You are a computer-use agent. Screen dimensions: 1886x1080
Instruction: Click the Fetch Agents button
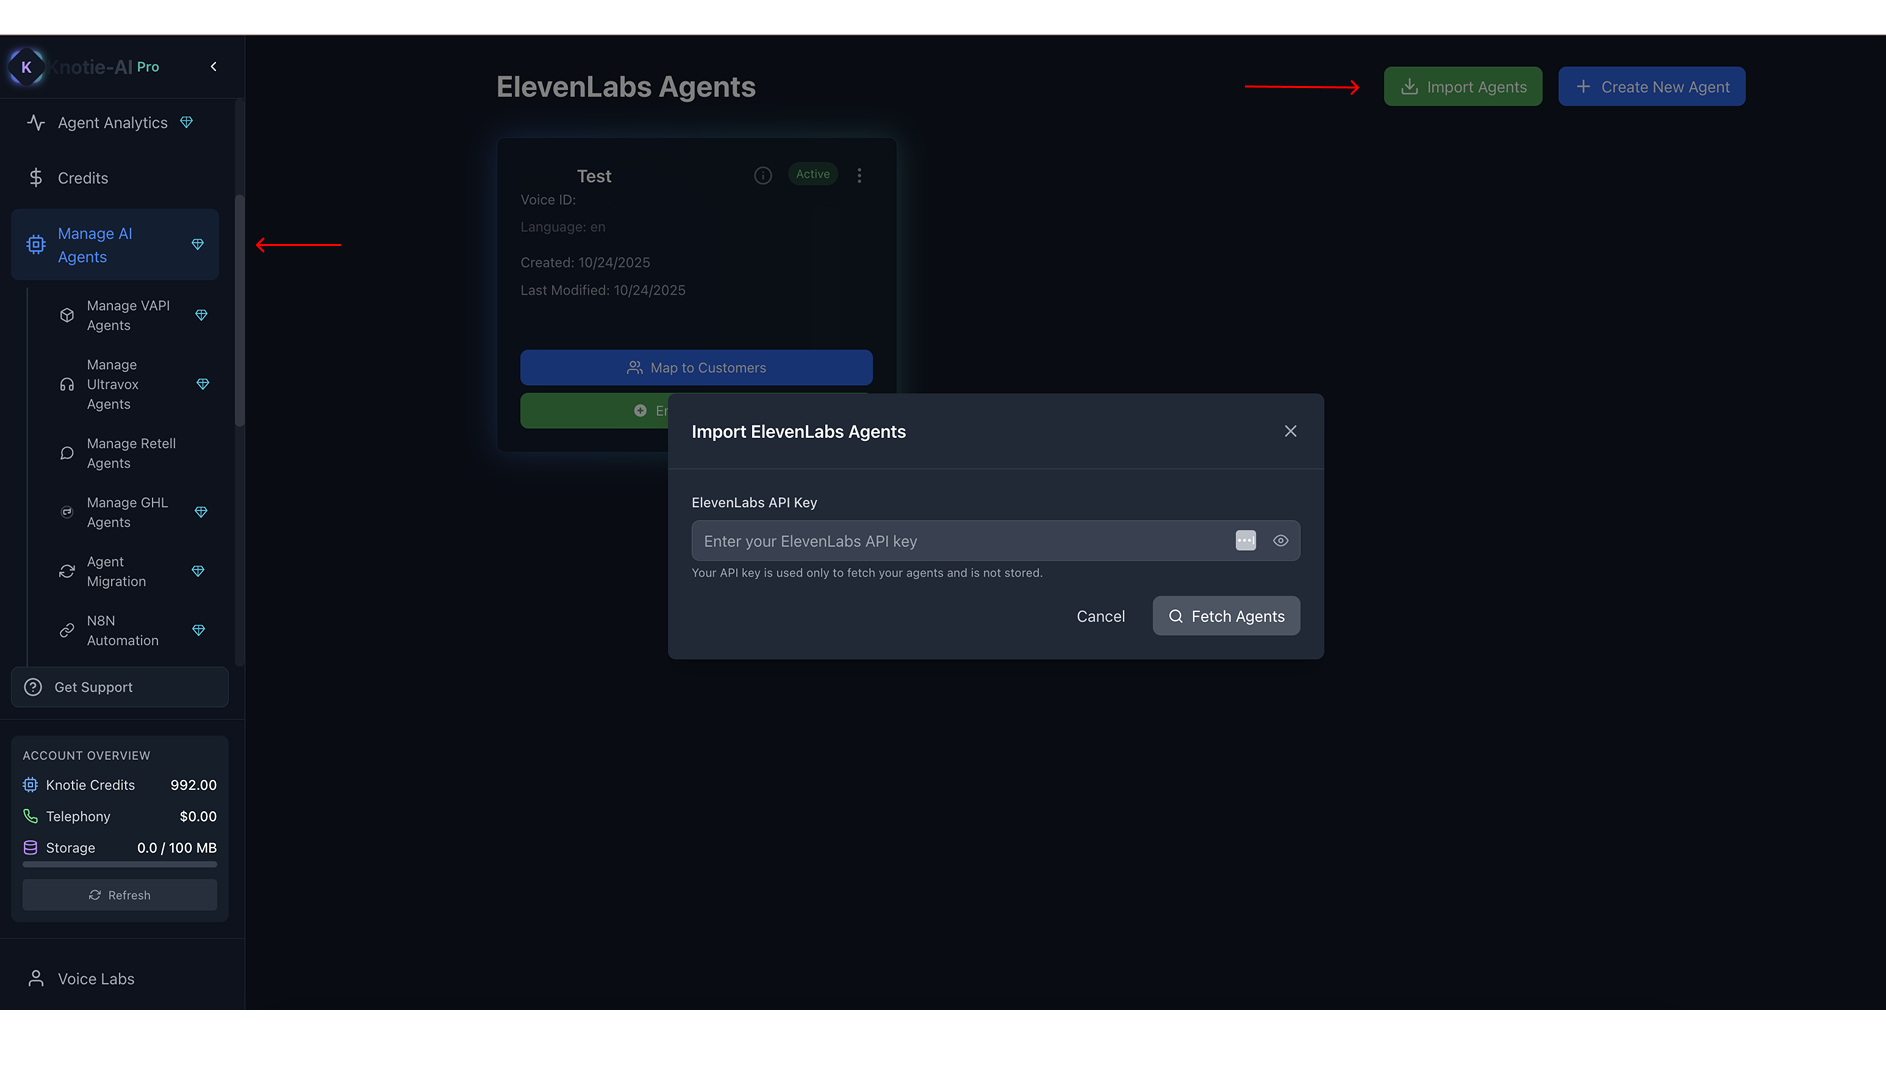pyautogui.click(x=1227, y=617)
